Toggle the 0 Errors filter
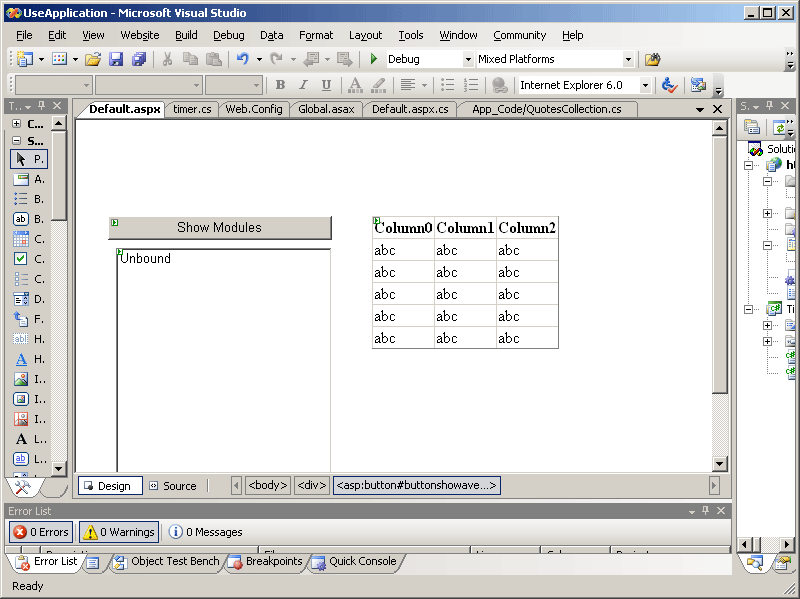Image resolution: width=800 pixels, height=599 pixels. pyautogui.click(x=41, y=532)
